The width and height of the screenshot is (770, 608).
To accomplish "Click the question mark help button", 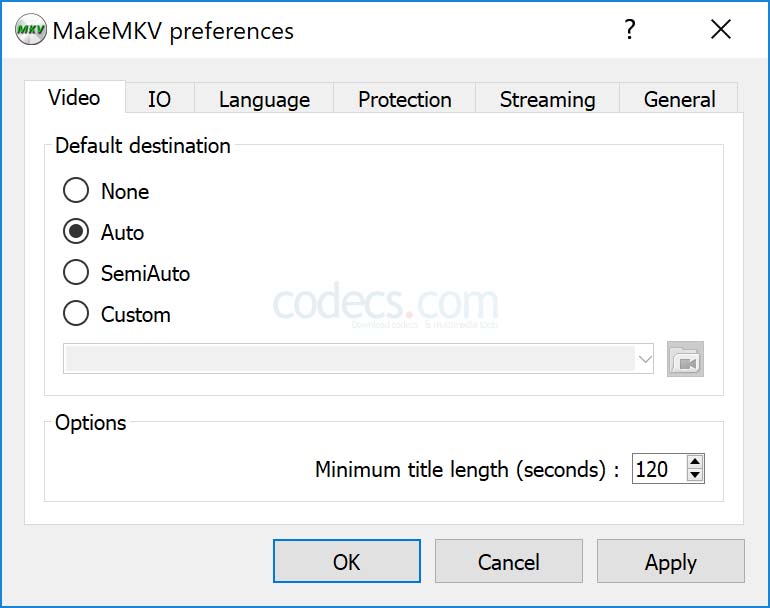I will (630, 29).
